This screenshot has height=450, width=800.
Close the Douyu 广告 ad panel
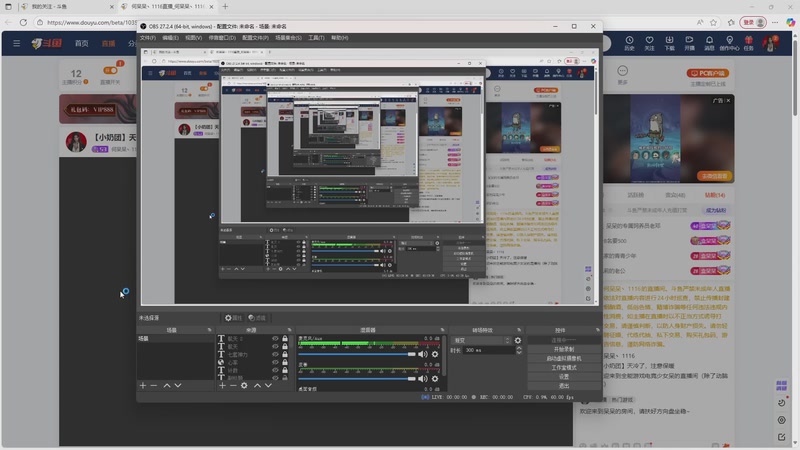pyautogui.click(x=728, y=101)
